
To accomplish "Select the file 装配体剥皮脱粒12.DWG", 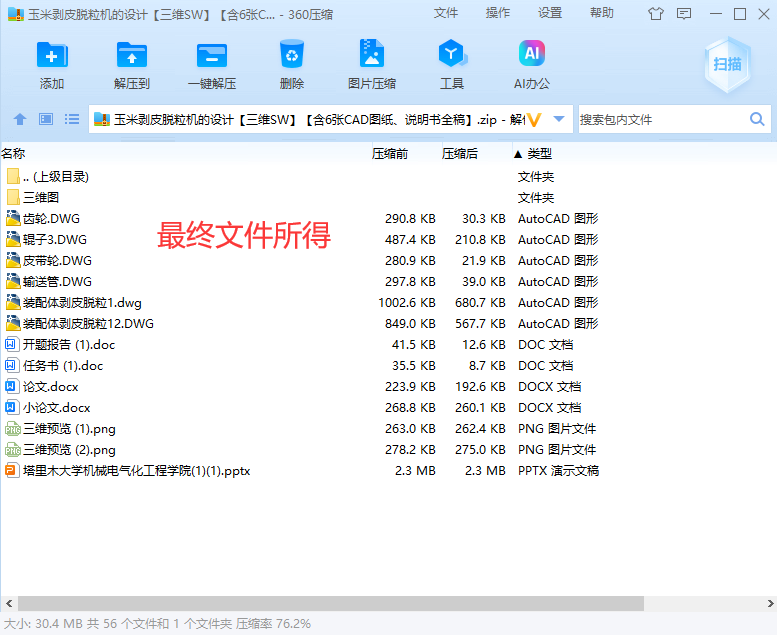I will (88, 323).
